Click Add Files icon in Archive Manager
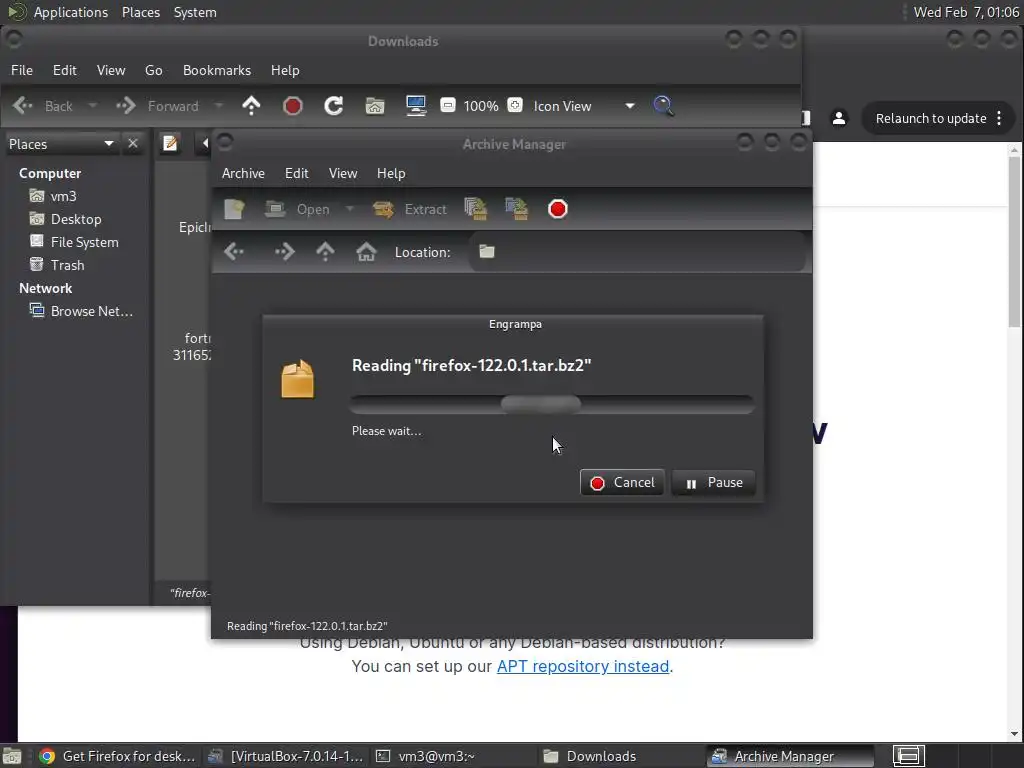The width and height of the screenshot is (1024, 768). tap(475, 209)
